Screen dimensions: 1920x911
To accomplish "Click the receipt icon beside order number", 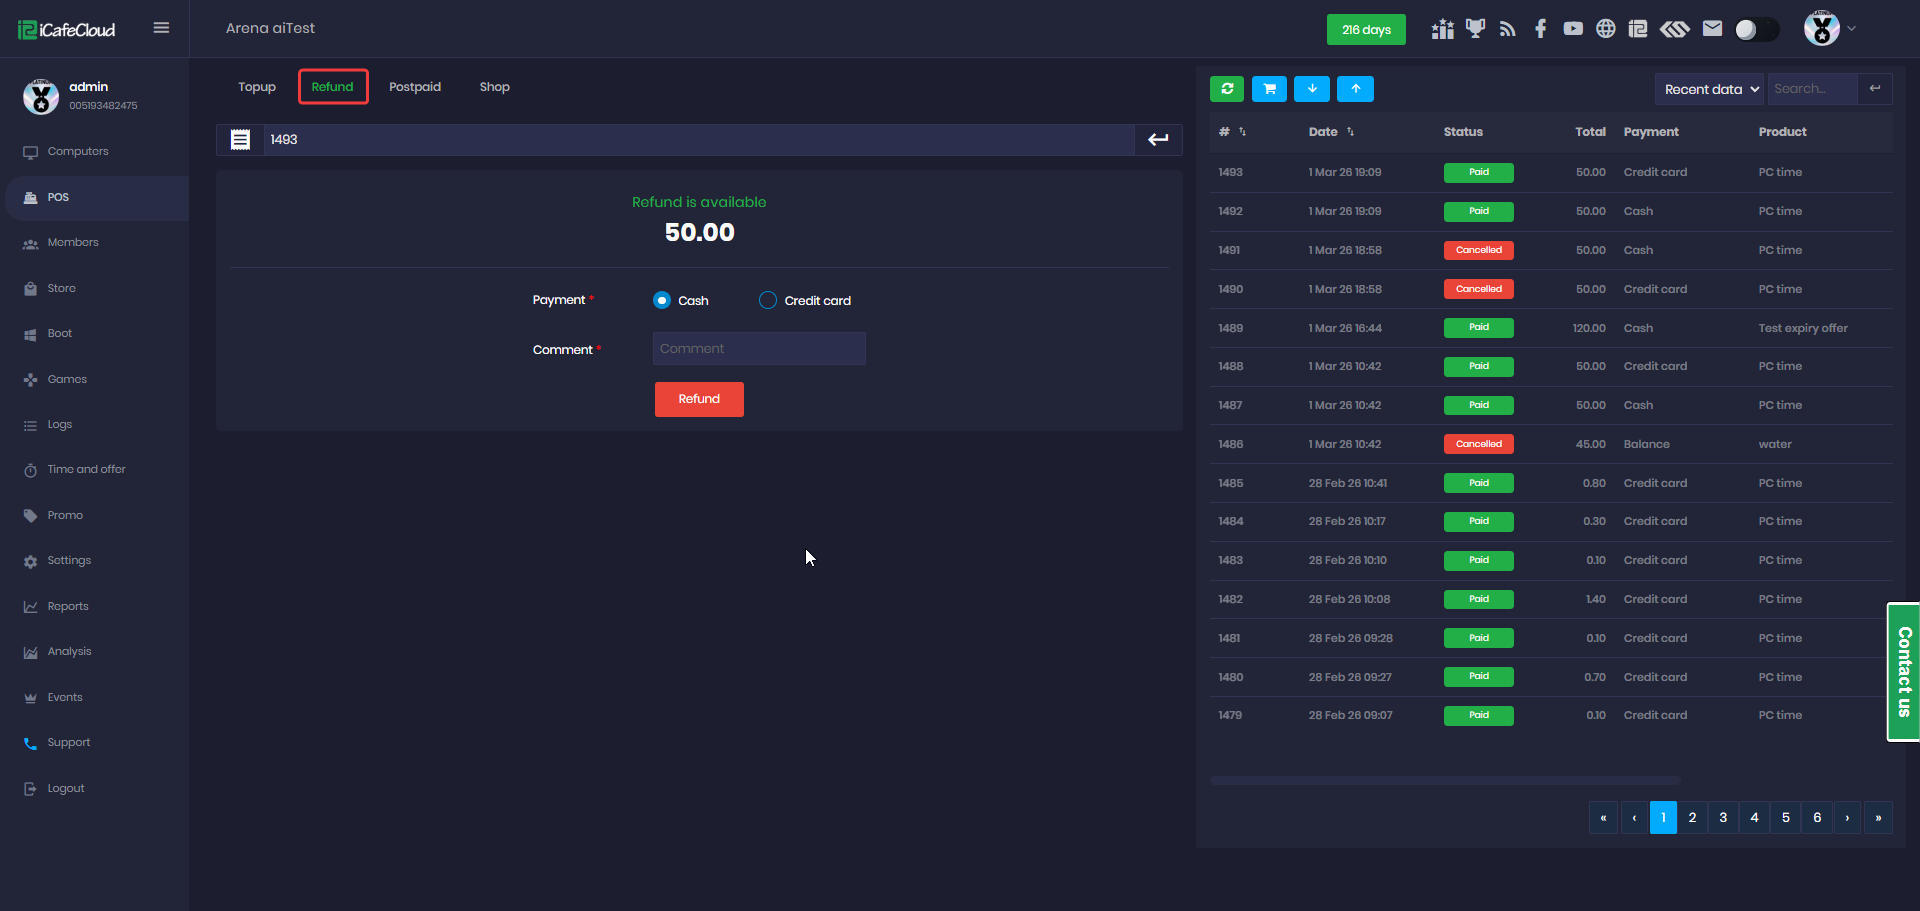I will [240, 140].
